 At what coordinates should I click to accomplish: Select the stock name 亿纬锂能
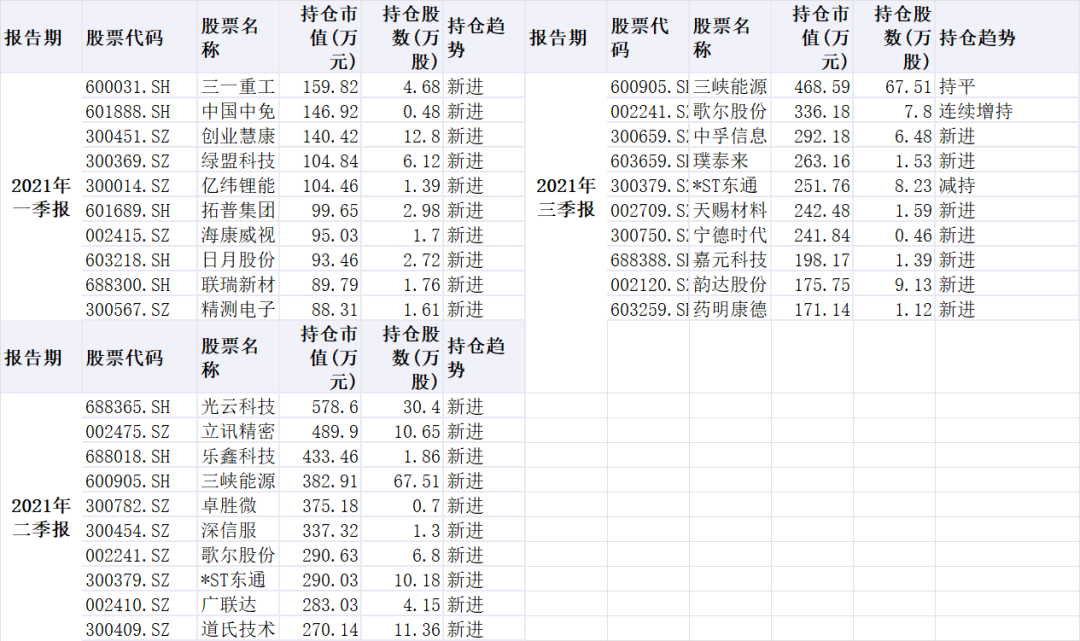pyautogui.click(x=238, y=186)
